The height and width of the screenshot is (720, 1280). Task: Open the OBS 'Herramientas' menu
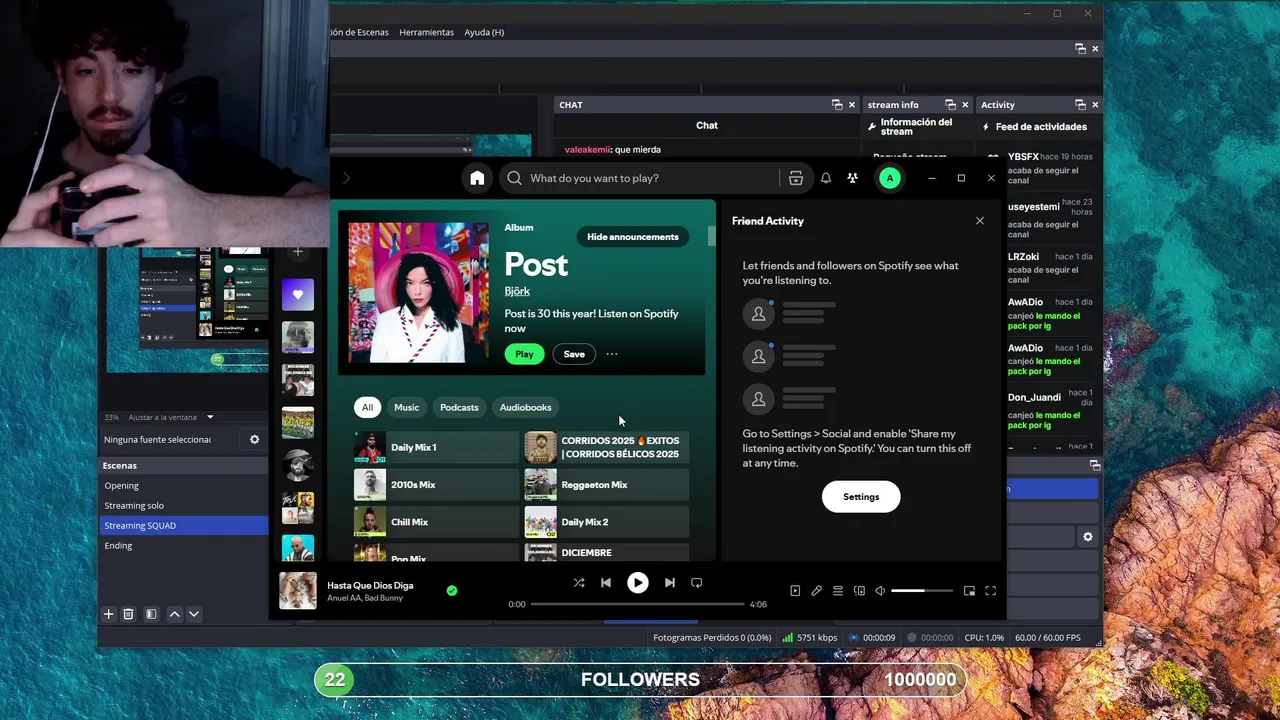(426, 32)
